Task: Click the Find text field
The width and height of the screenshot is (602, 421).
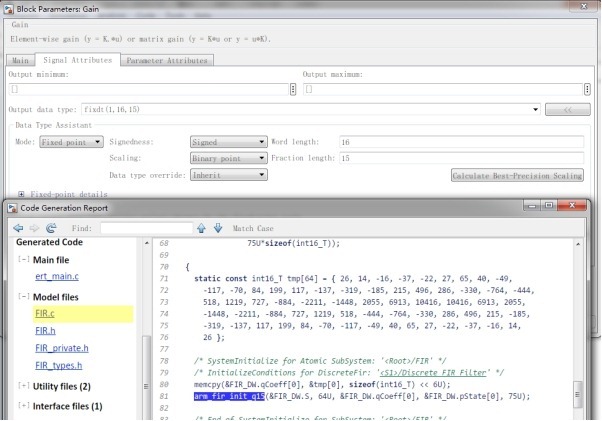Action: click(146, 228)
